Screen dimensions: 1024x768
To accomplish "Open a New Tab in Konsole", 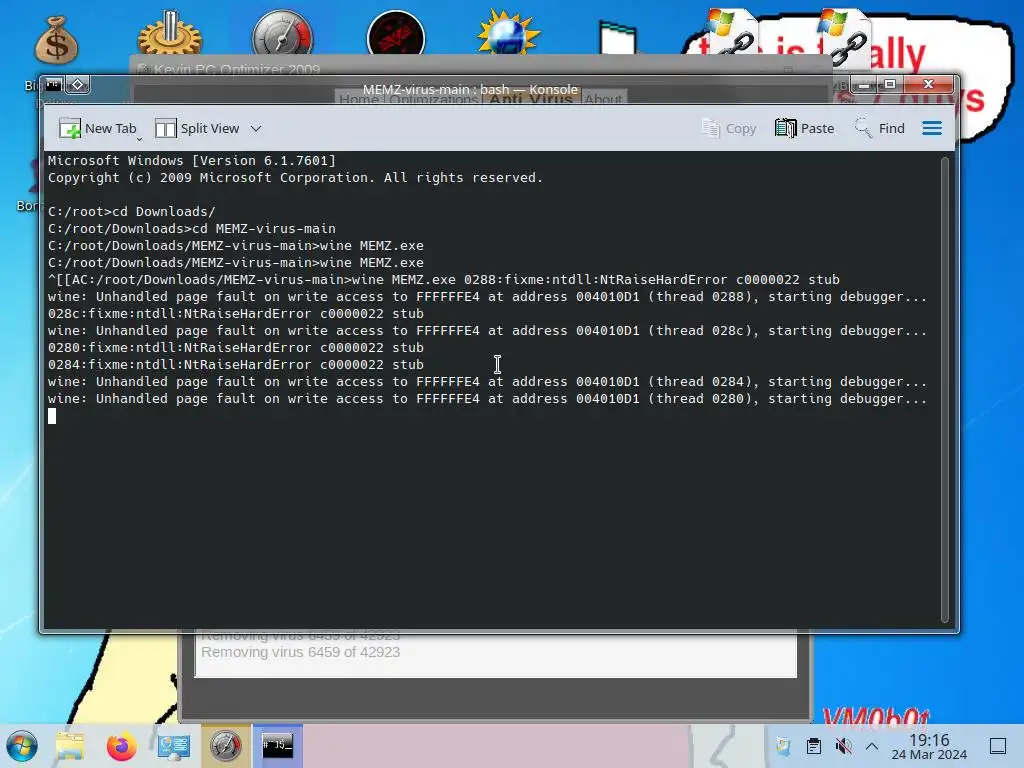I will 98,129.
